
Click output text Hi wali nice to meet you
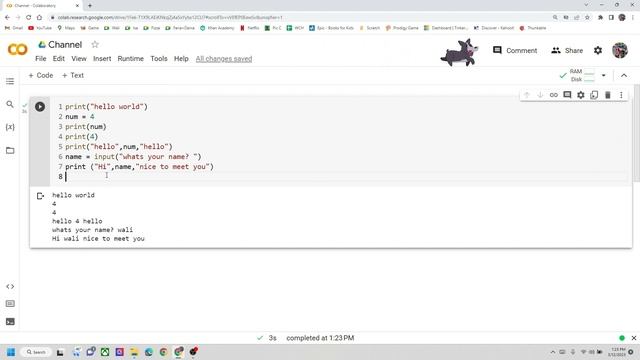[x=98, y=239]
